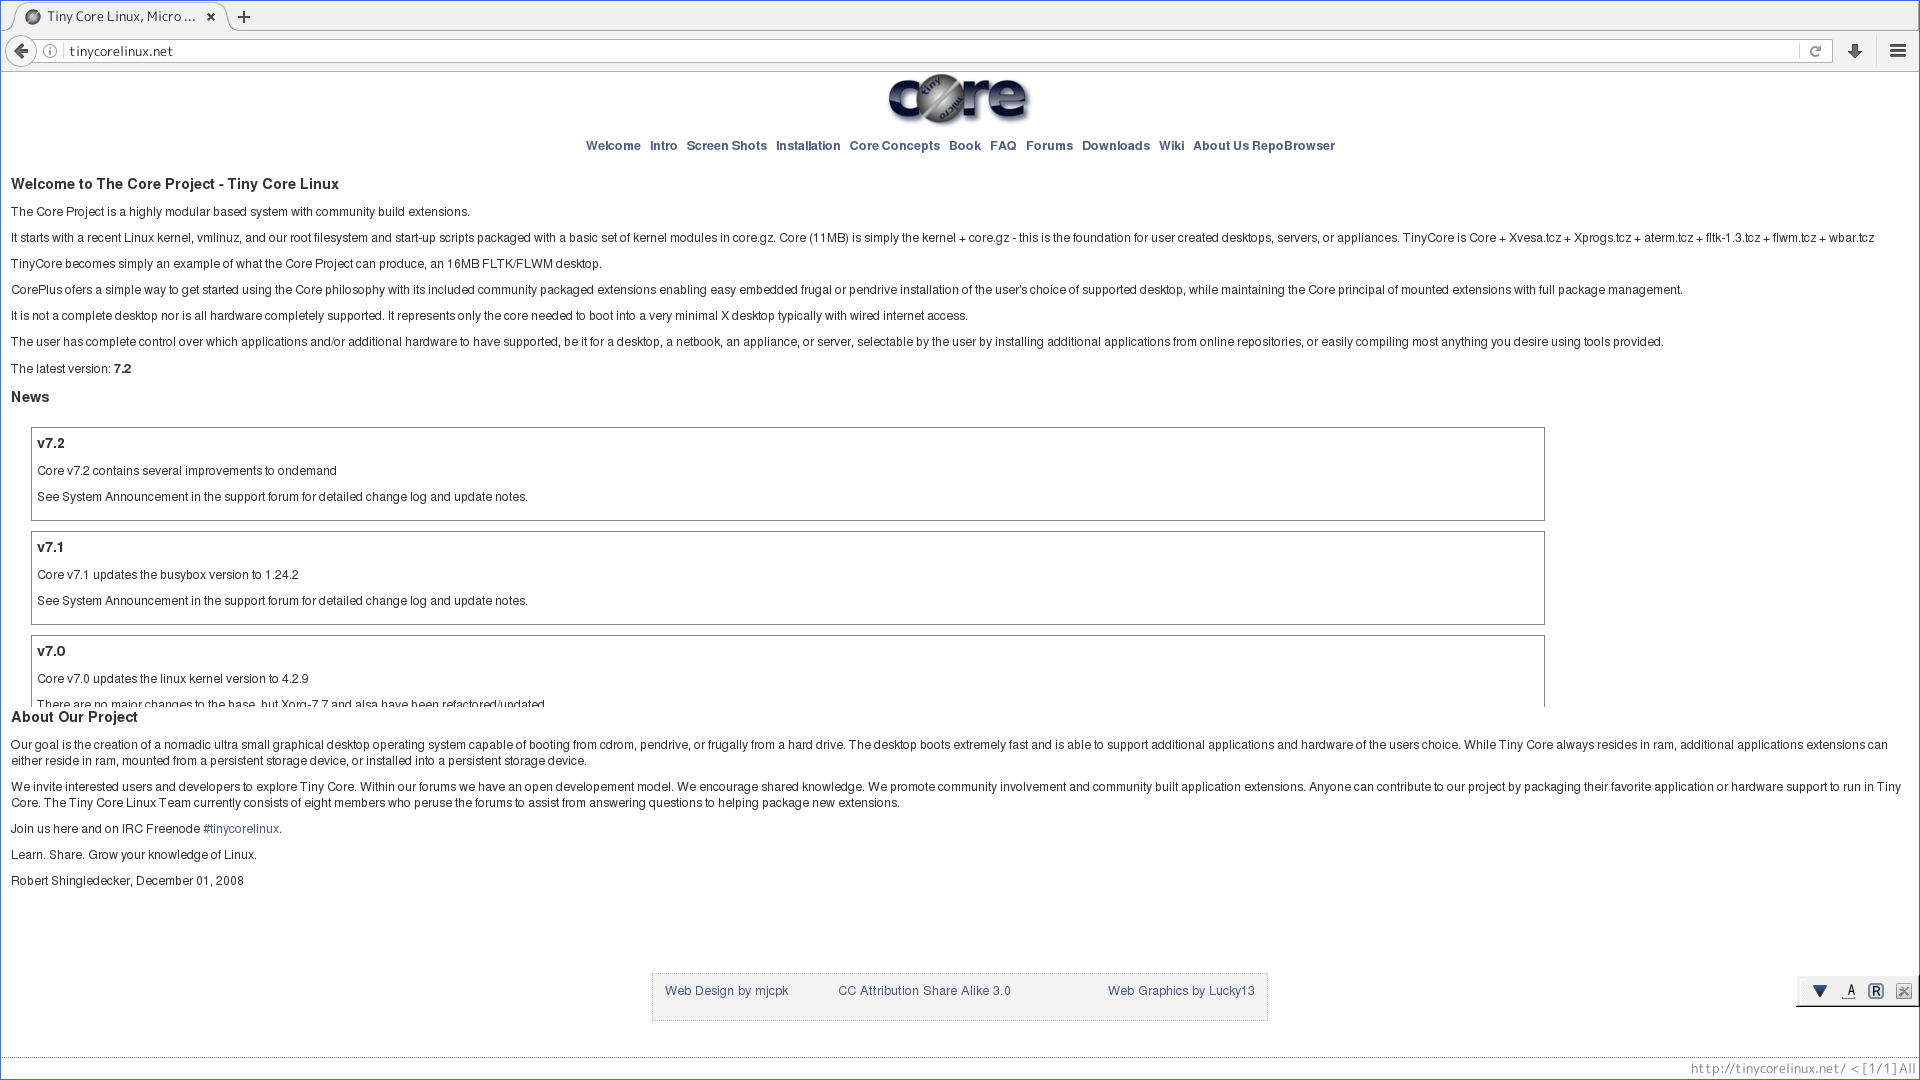Click the new tab plus button

pos(244,17)
